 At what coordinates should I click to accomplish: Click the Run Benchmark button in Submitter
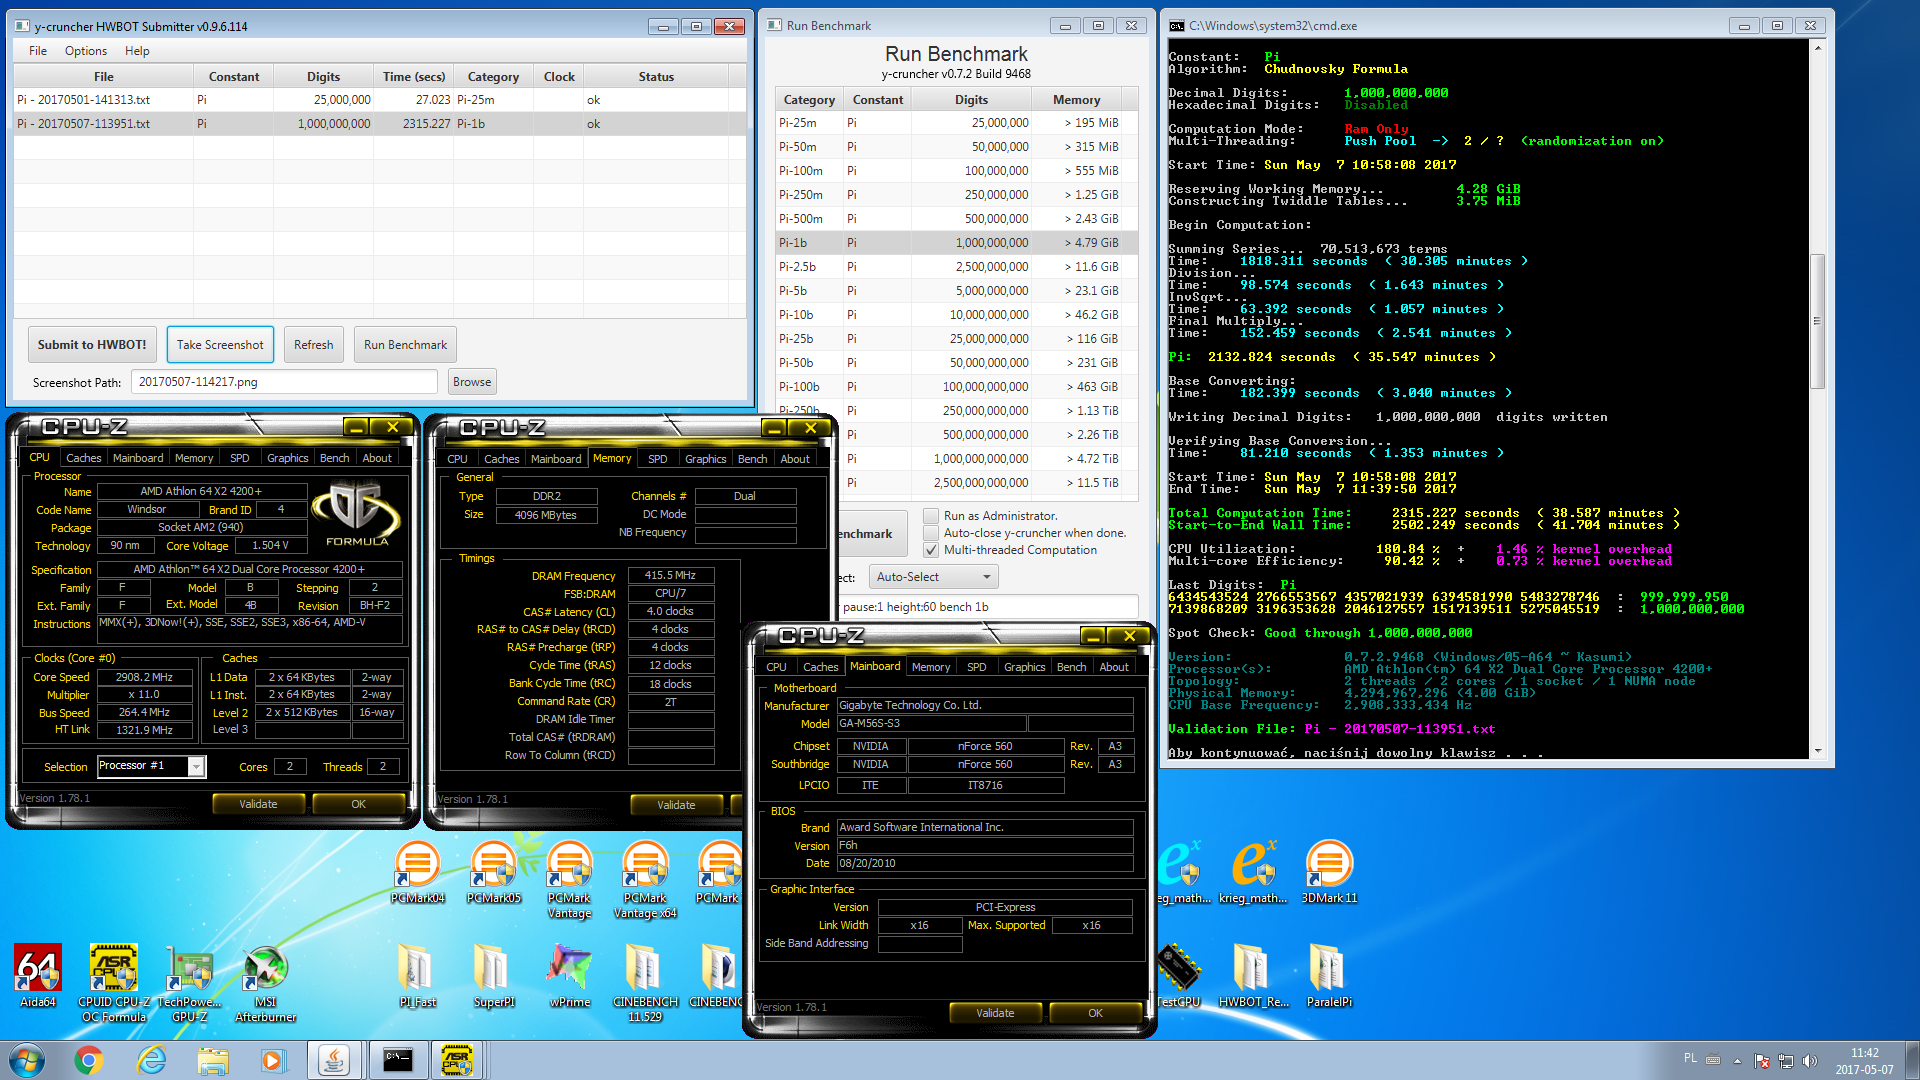click(405, 345)
